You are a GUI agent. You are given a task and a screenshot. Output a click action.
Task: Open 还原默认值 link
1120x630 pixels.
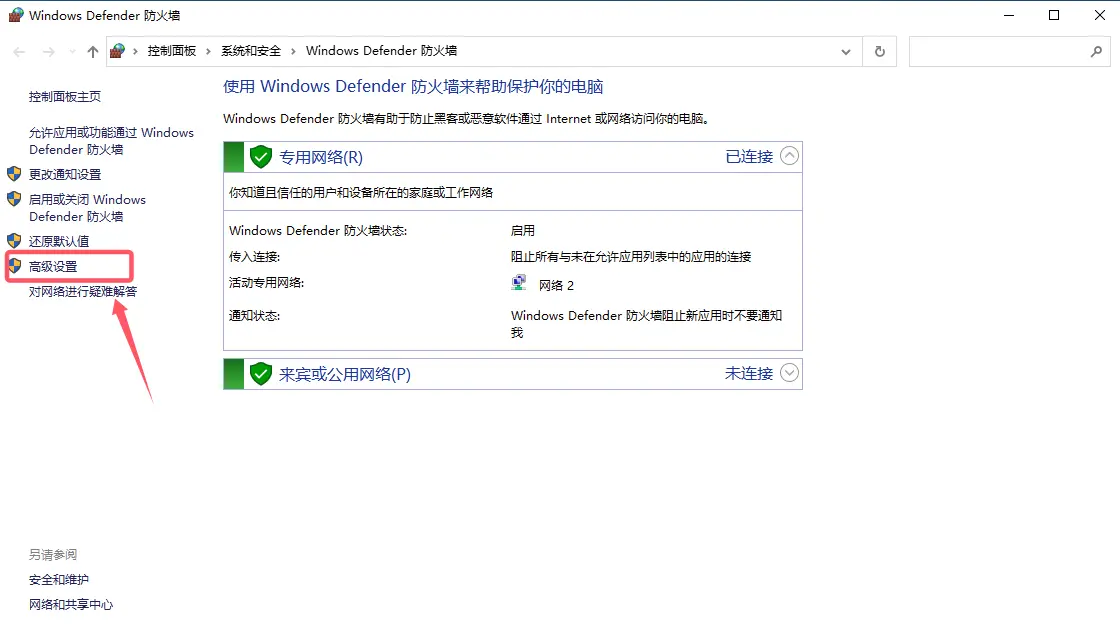(59, 241)
